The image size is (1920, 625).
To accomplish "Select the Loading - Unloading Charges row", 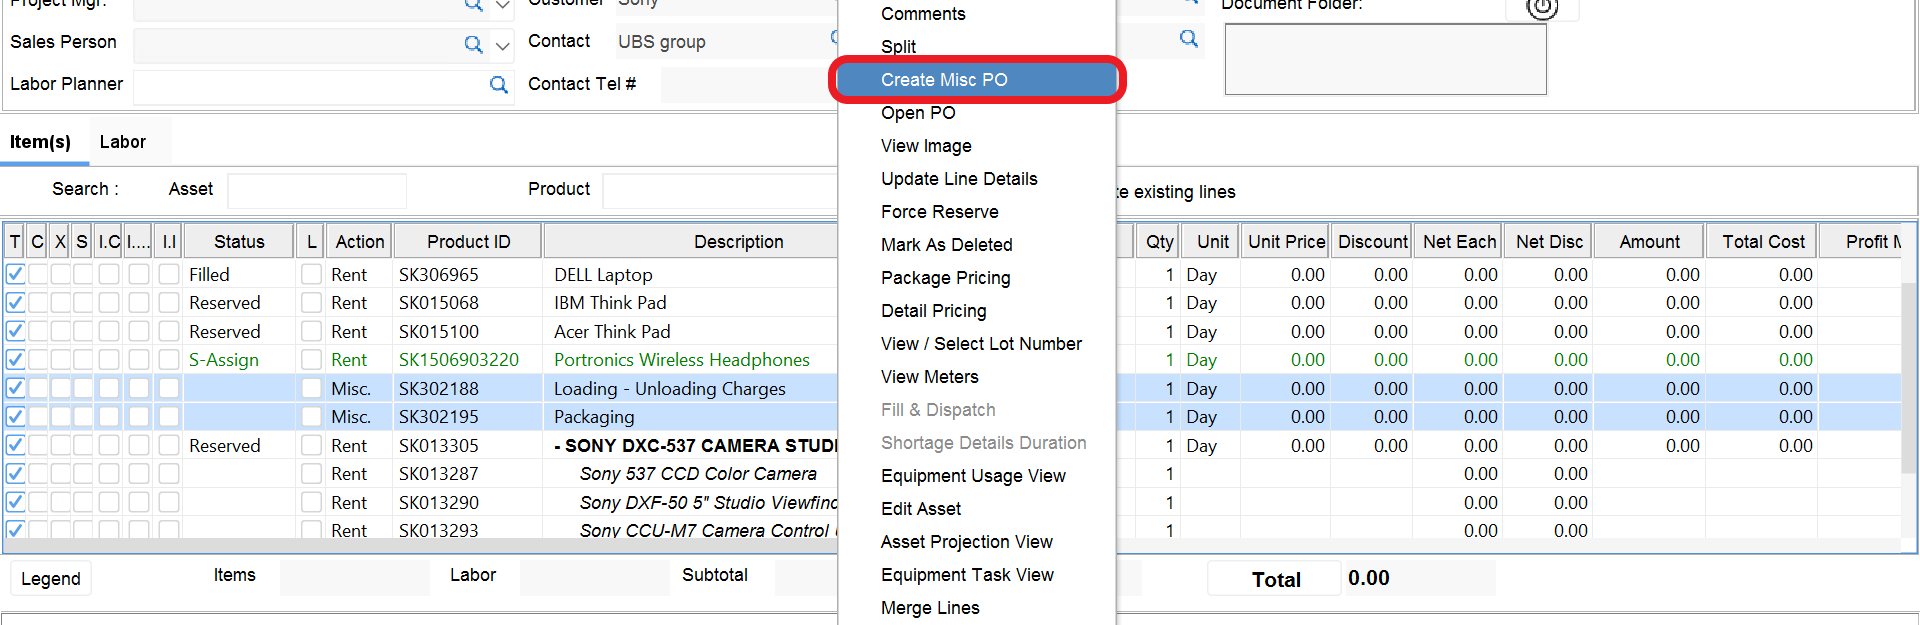I will coord(669,389).
